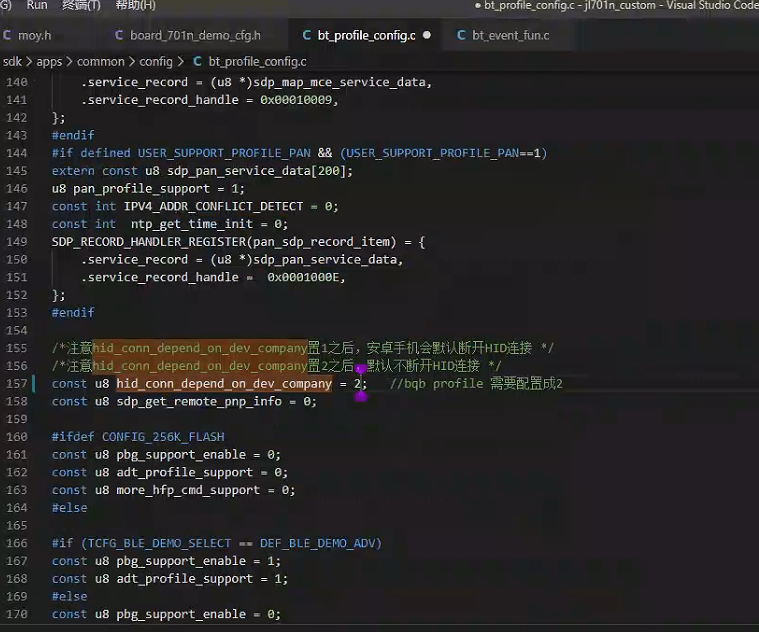Open common breadcrumb segment

[x=101, y=61]
